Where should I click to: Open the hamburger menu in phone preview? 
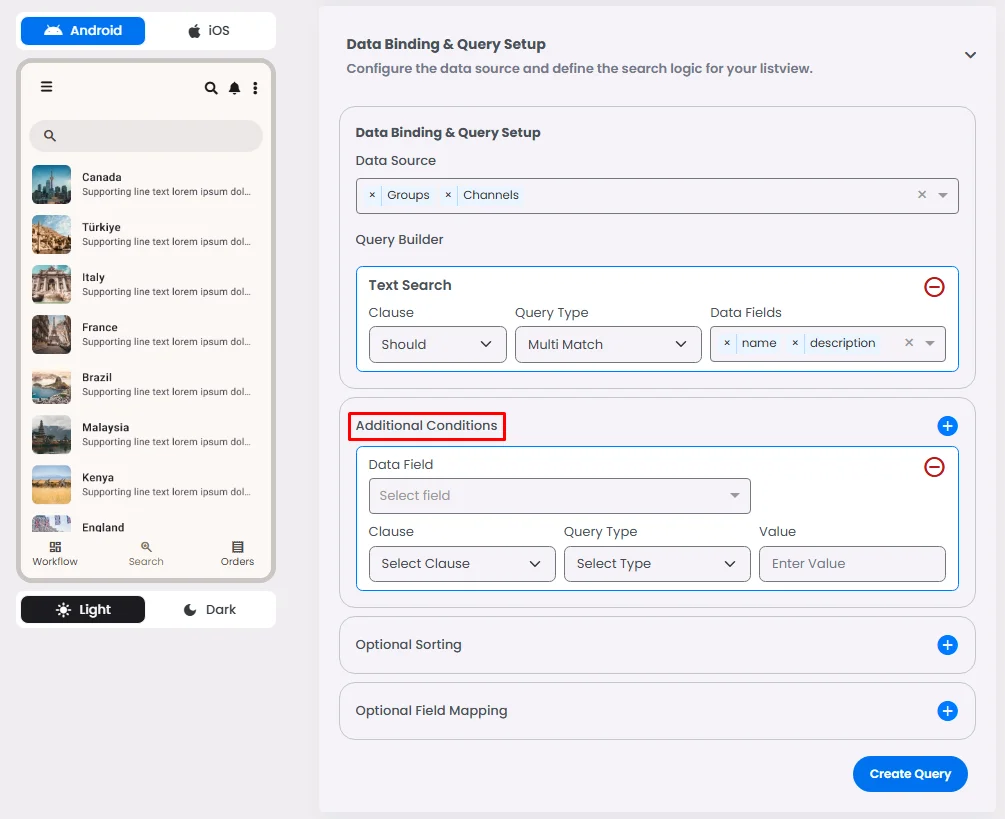(46, 87)
